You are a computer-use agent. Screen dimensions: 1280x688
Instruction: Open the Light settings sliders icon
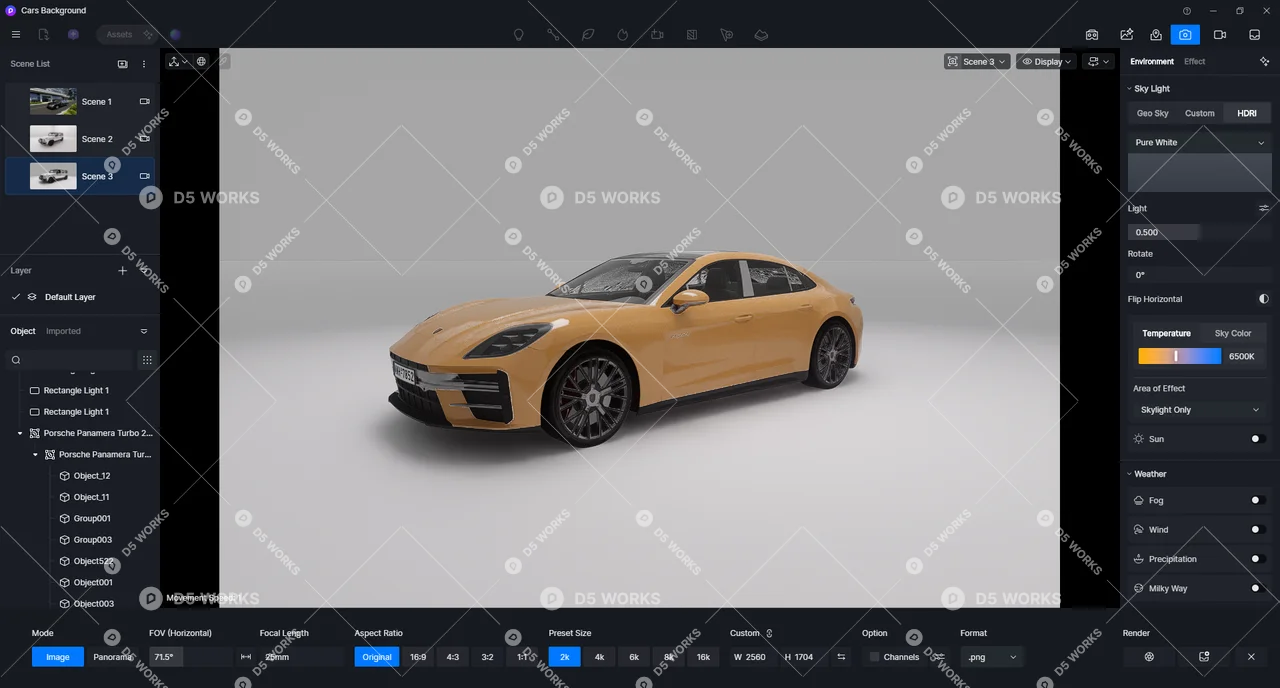click(x=1264, y=209)
